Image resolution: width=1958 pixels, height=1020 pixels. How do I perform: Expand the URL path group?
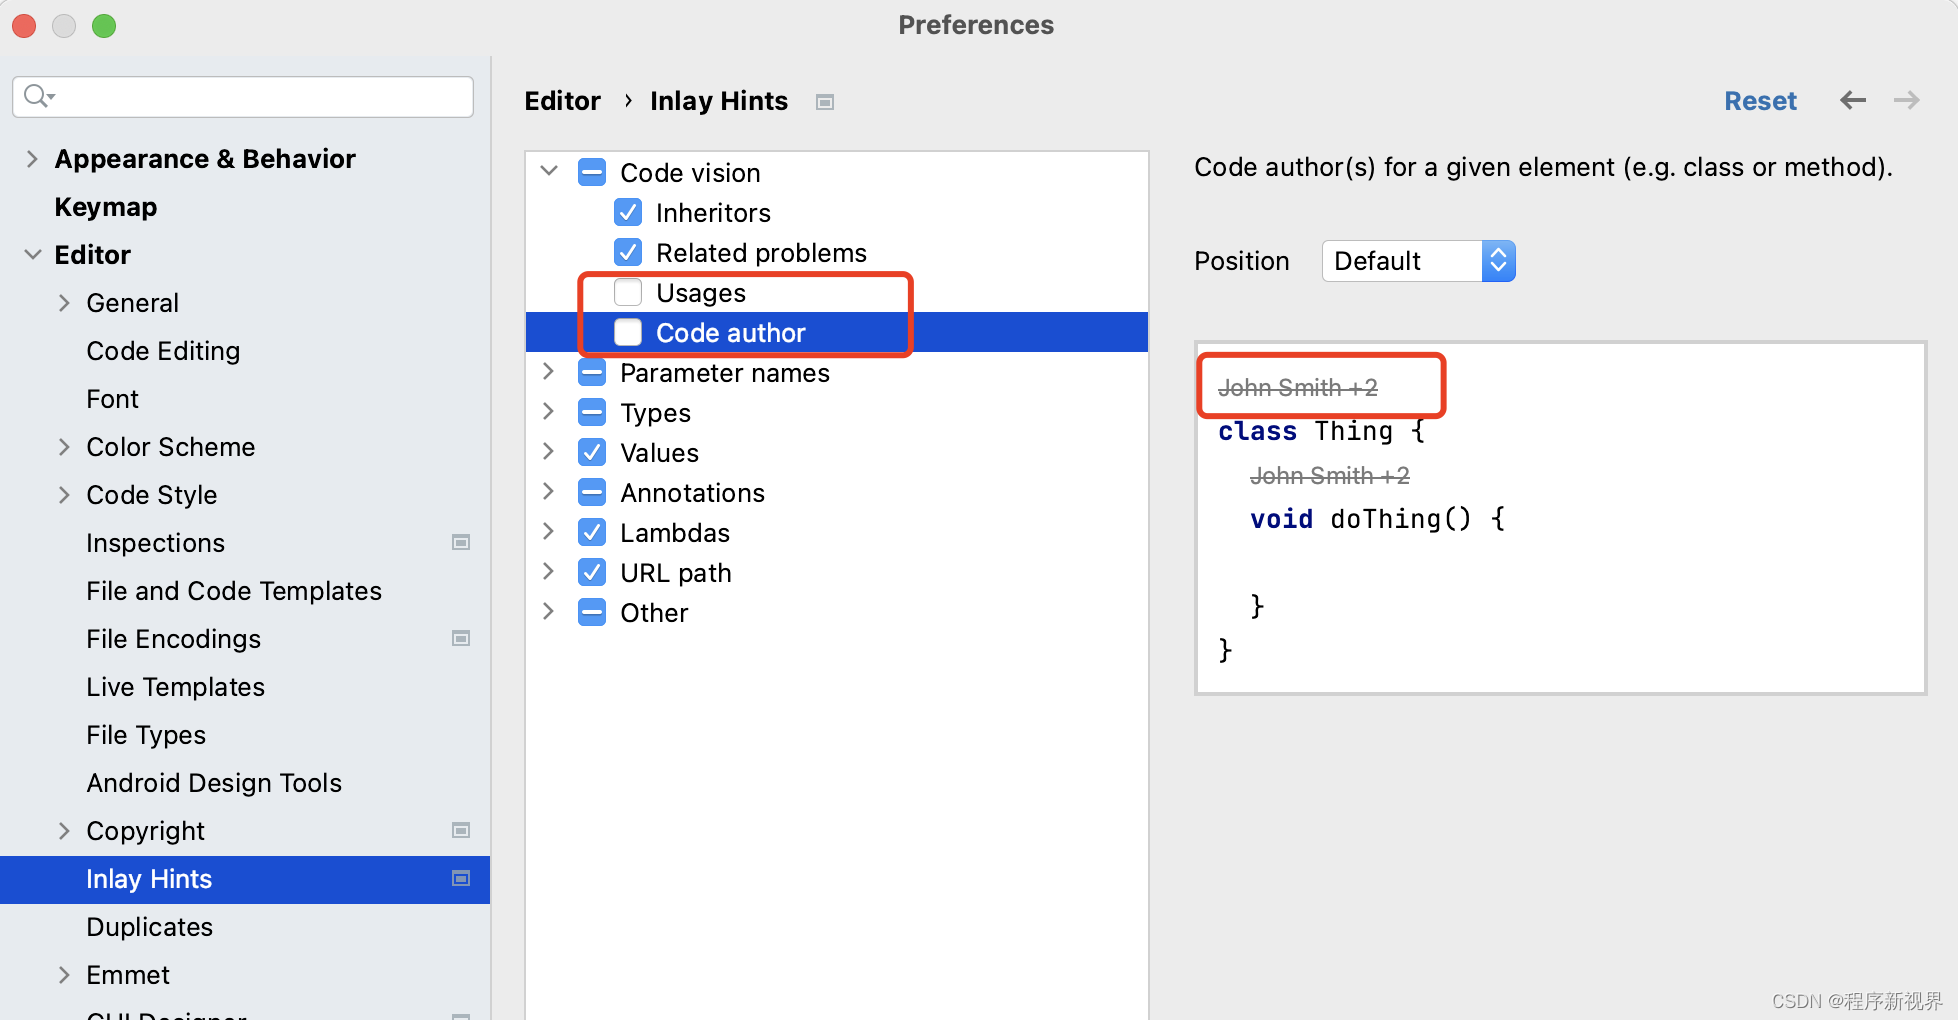click(548, 571)
